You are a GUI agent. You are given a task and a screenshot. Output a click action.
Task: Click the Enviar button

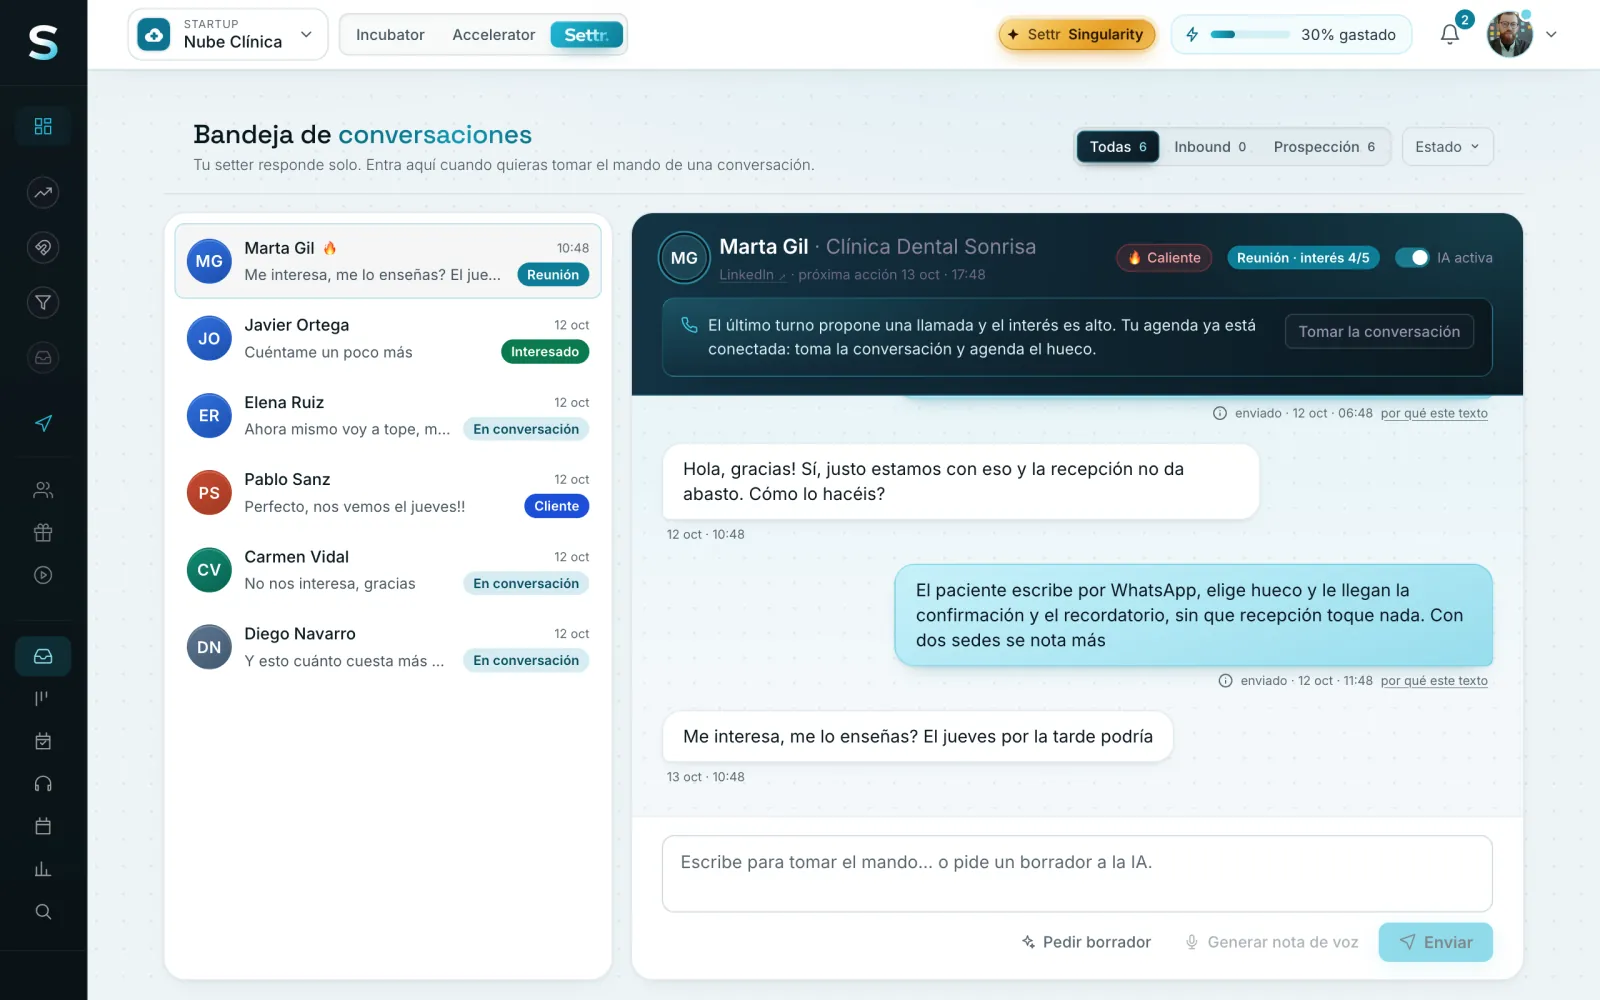point(1435,942)
